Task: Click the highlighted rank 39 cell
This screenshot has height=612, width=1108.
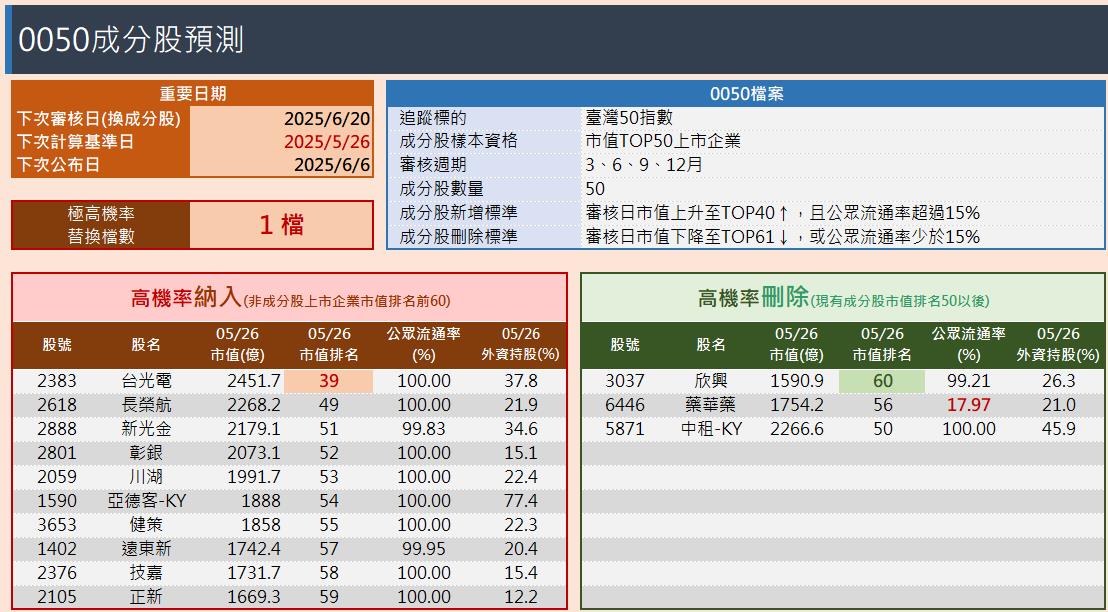Action: [x=329, y=381]
